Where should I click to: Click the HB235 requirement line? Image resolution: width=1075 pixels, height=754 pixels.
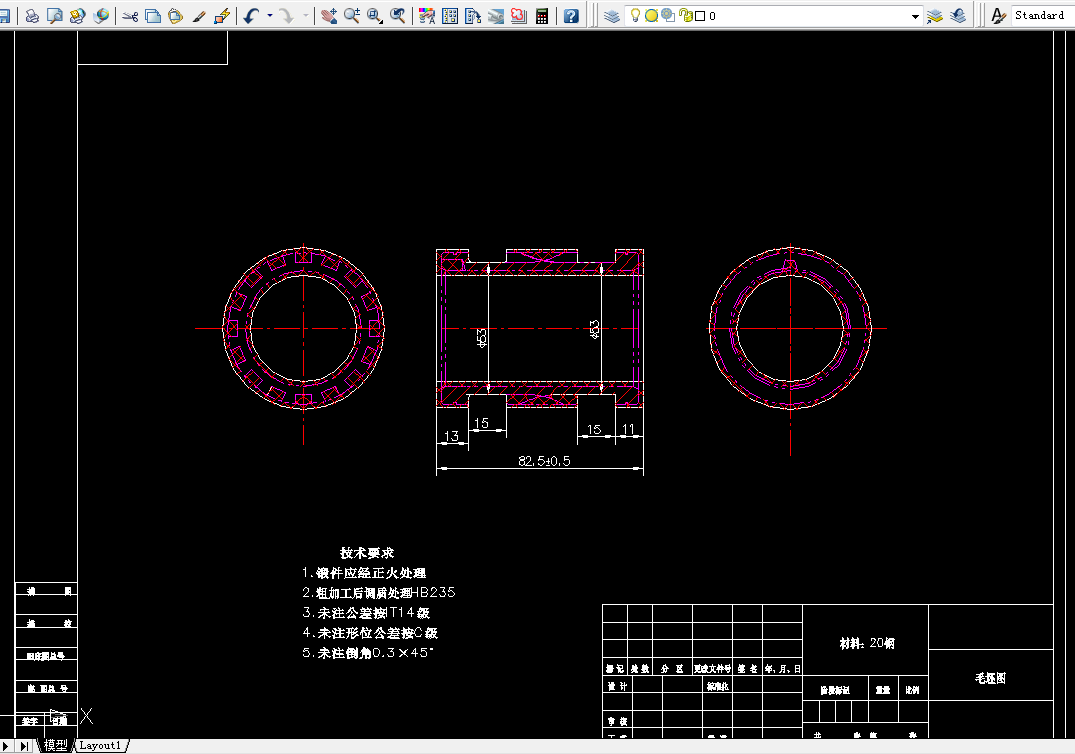pos(378,592)
